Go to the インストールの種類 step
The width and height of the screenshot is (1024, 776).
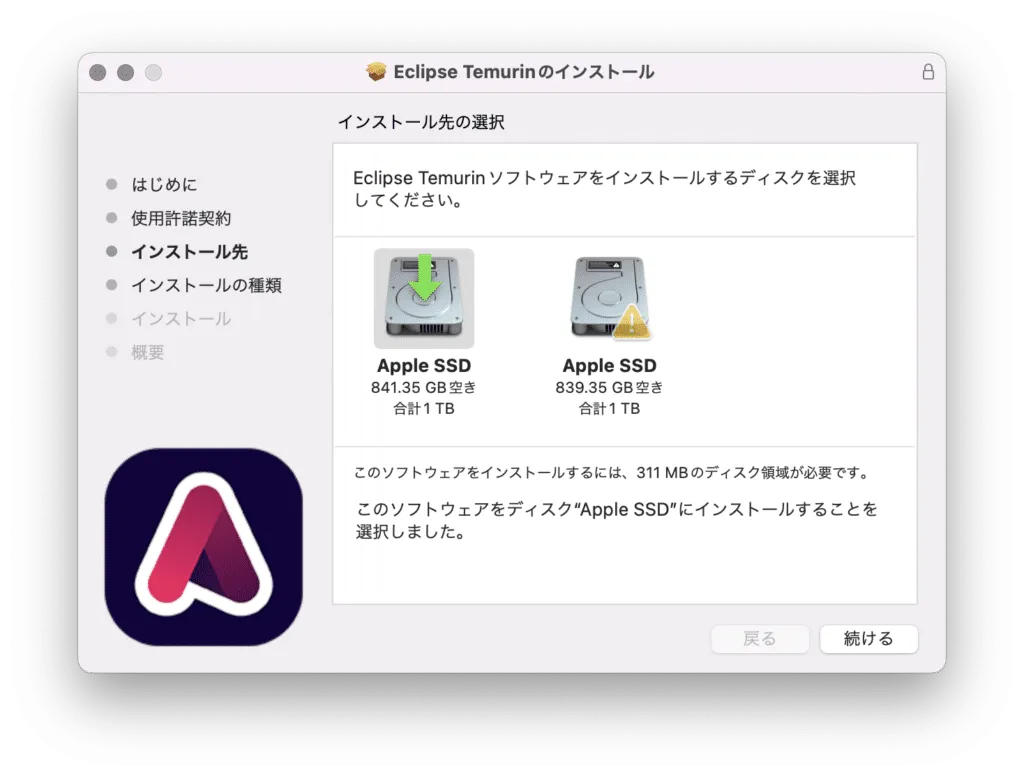pos(206,285)
